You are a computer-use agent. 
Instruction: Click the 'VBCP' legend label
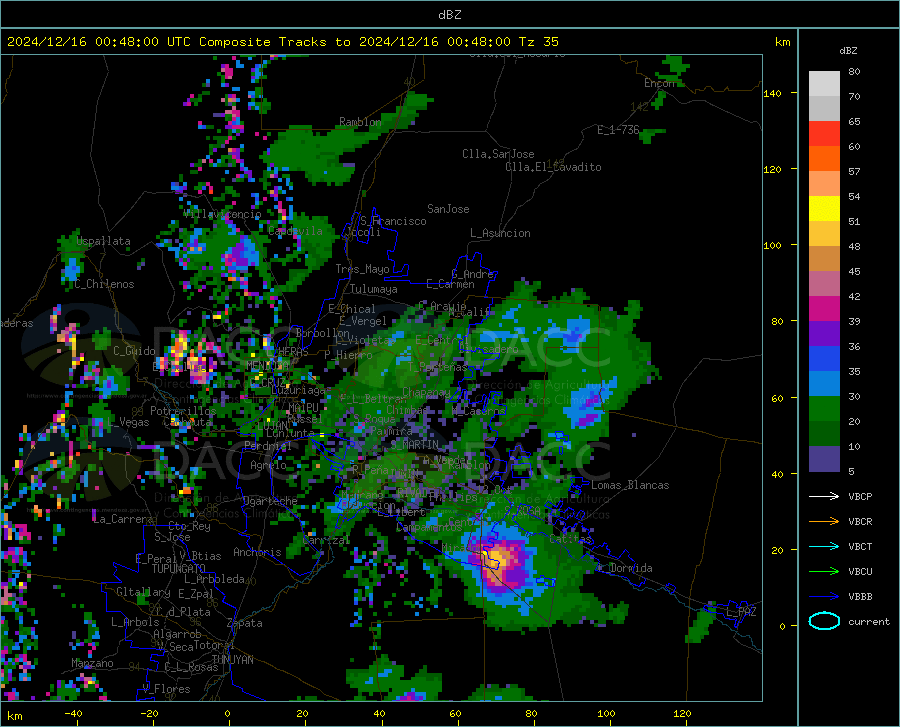coord(860,496)
